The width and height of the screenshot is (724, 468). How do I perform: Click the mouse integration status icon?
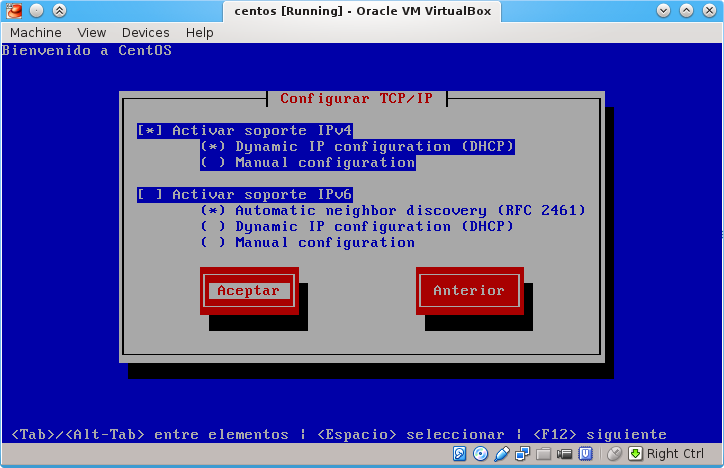click(614, 454)
